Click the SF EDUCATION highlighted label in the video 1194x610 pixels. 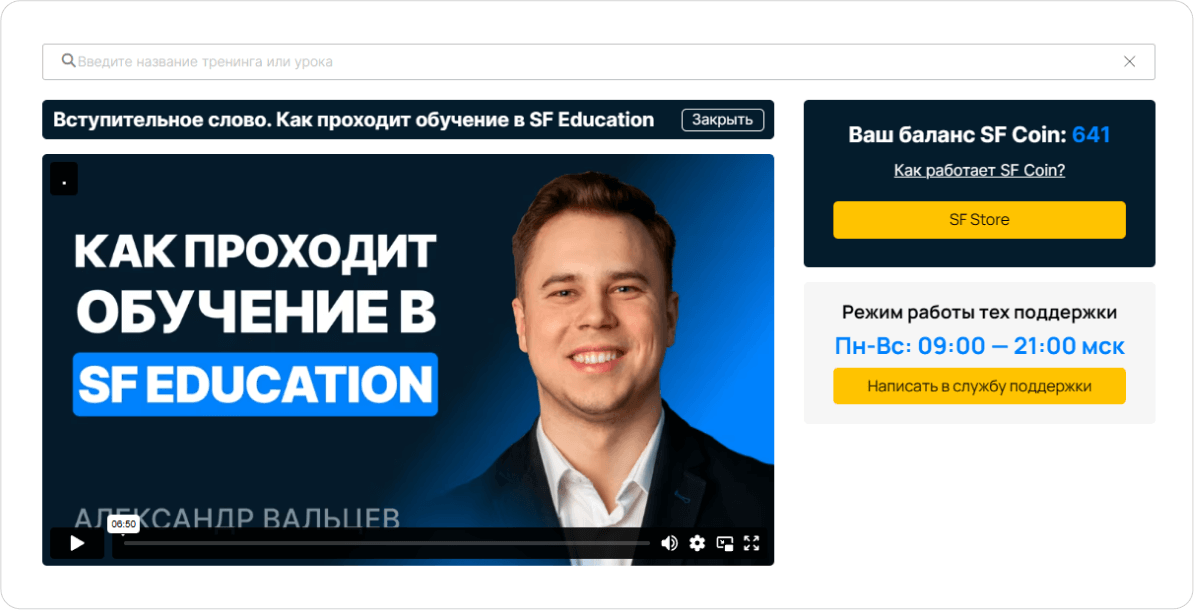[x=255, y=384]
